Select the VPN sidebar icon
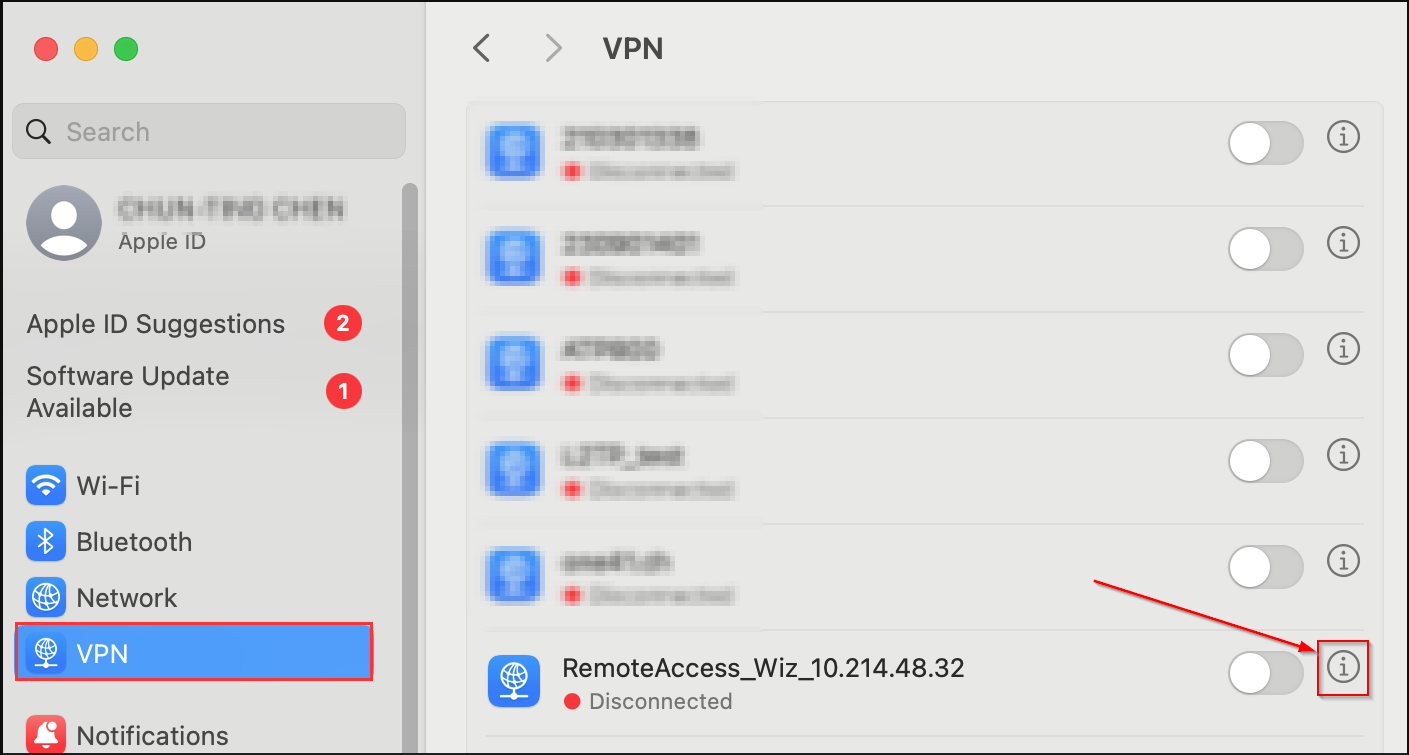 pyautogui.click(x=44, y=652)
